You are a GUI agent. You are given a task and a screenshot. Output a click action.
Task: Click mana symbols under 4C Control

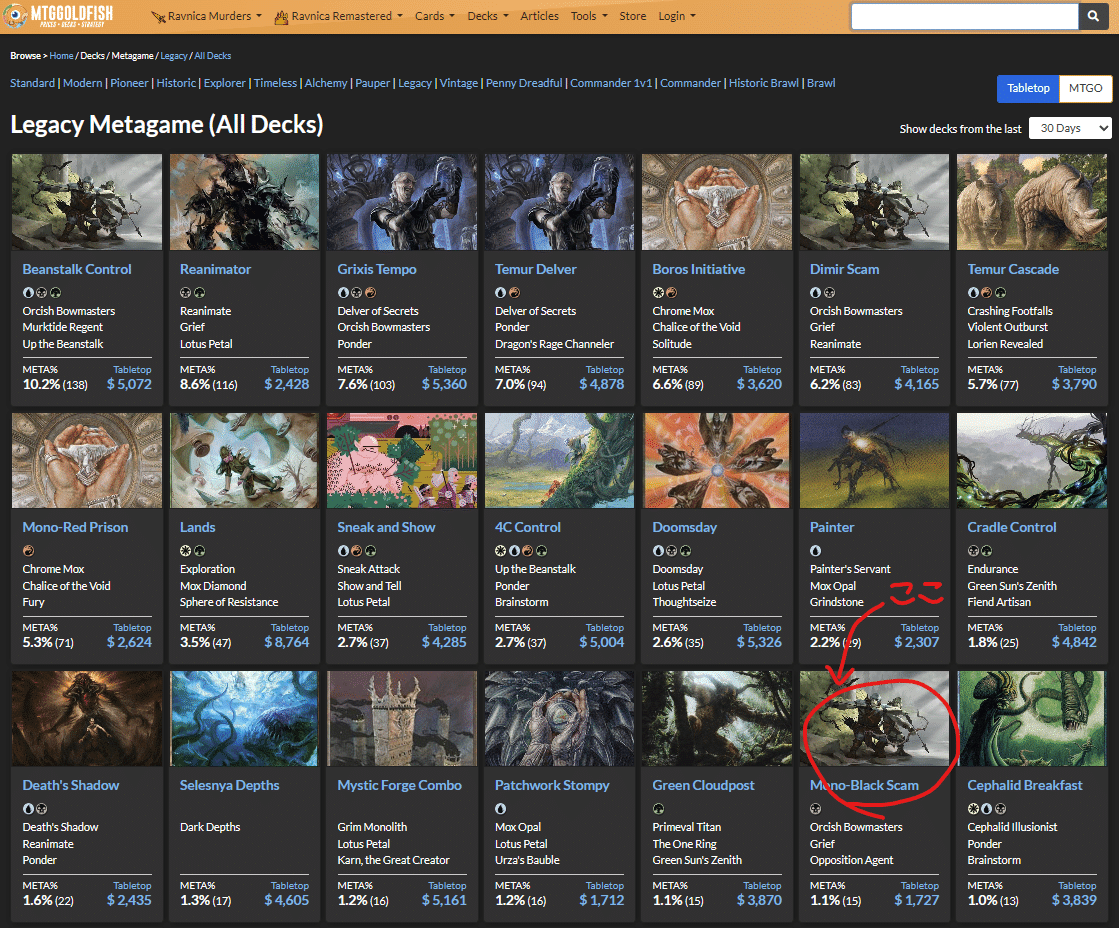click(x=522, y=550)
